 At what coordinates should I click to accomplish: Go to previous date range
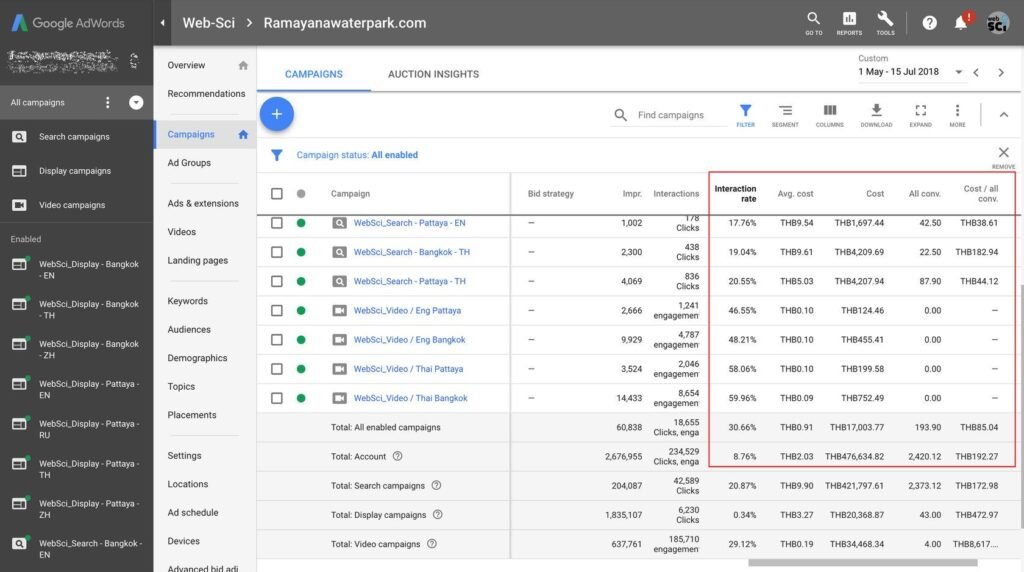[976, 72]
